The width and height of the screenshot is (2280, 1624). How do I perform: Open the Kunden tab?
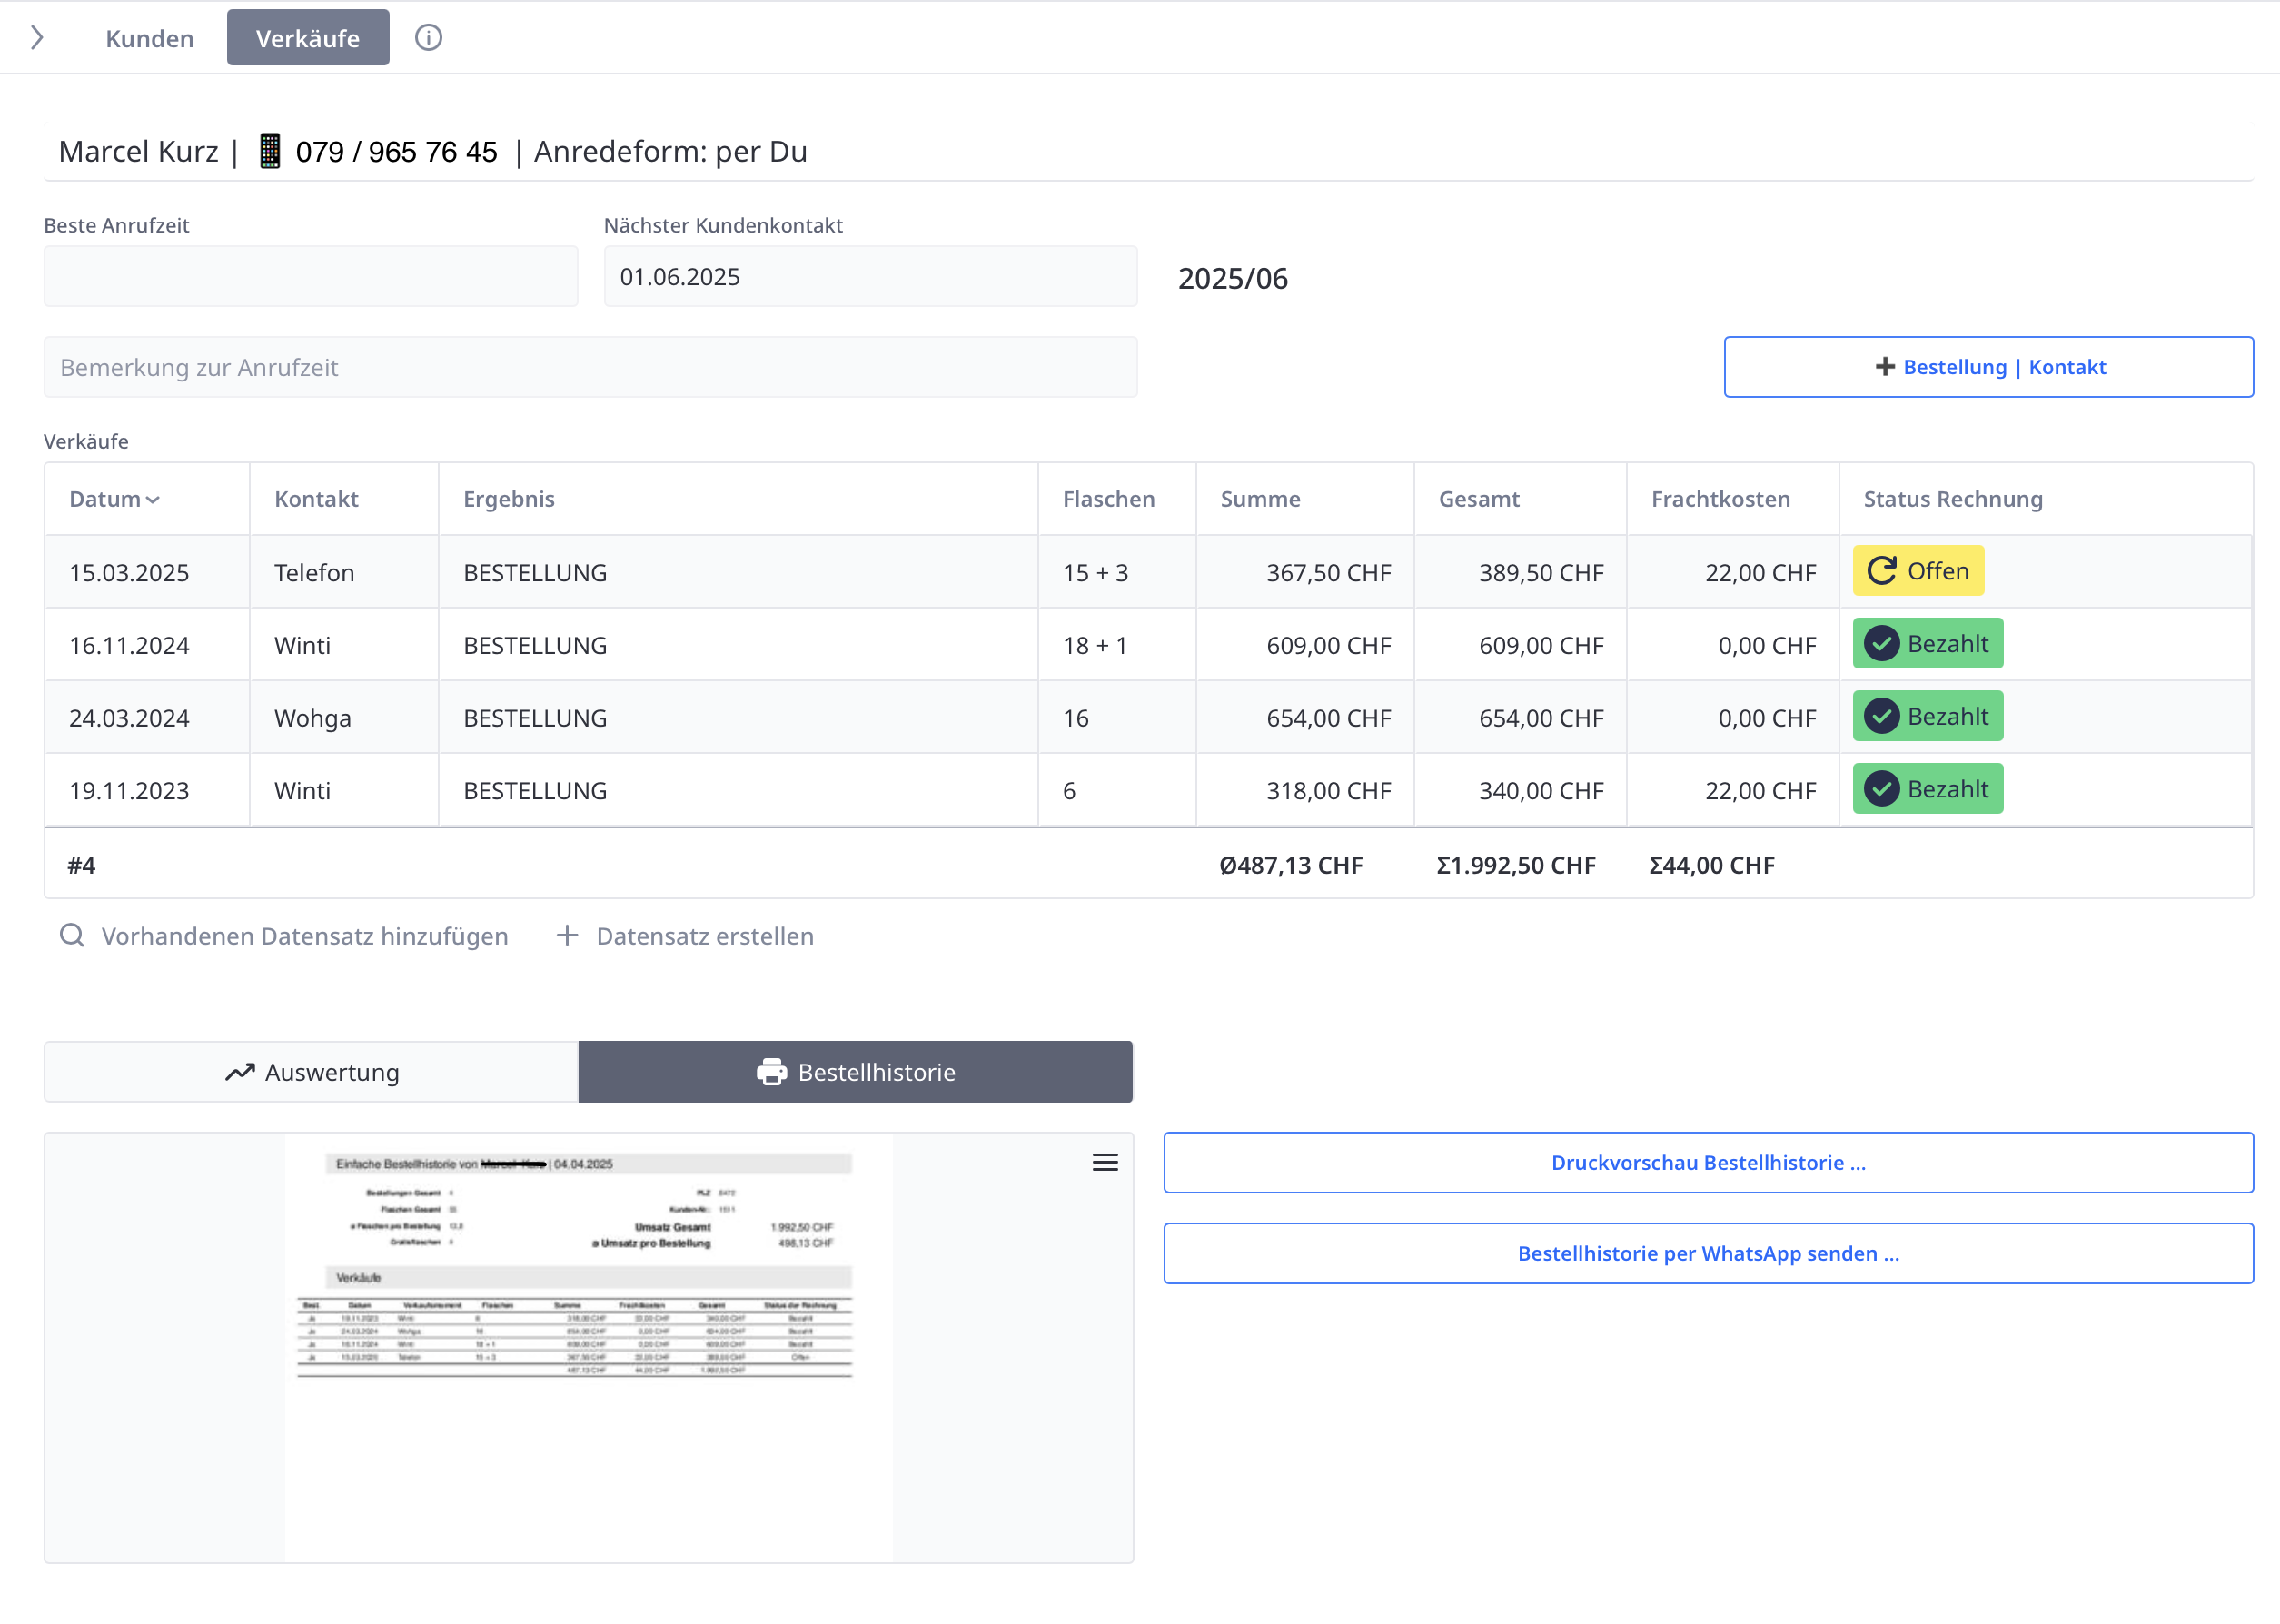150,38
